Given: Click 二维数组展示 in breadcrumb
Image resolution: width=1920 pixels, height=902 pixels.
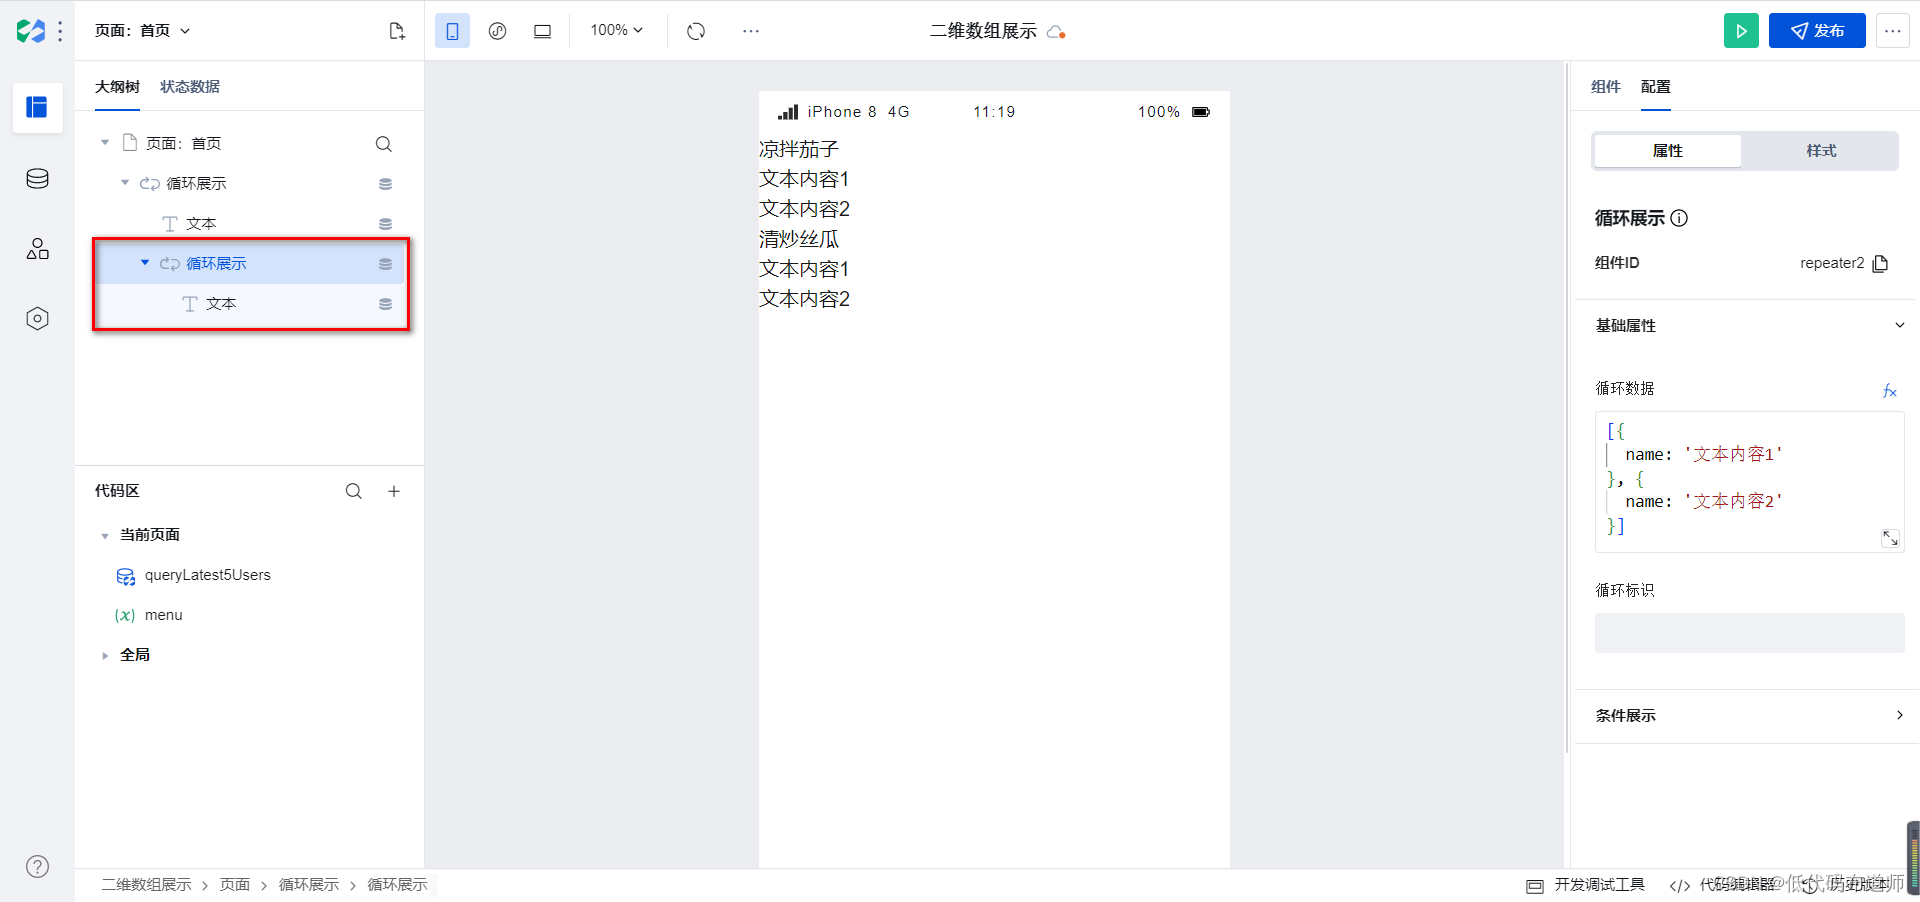Looking at the screenshot, I should (146, 885).
